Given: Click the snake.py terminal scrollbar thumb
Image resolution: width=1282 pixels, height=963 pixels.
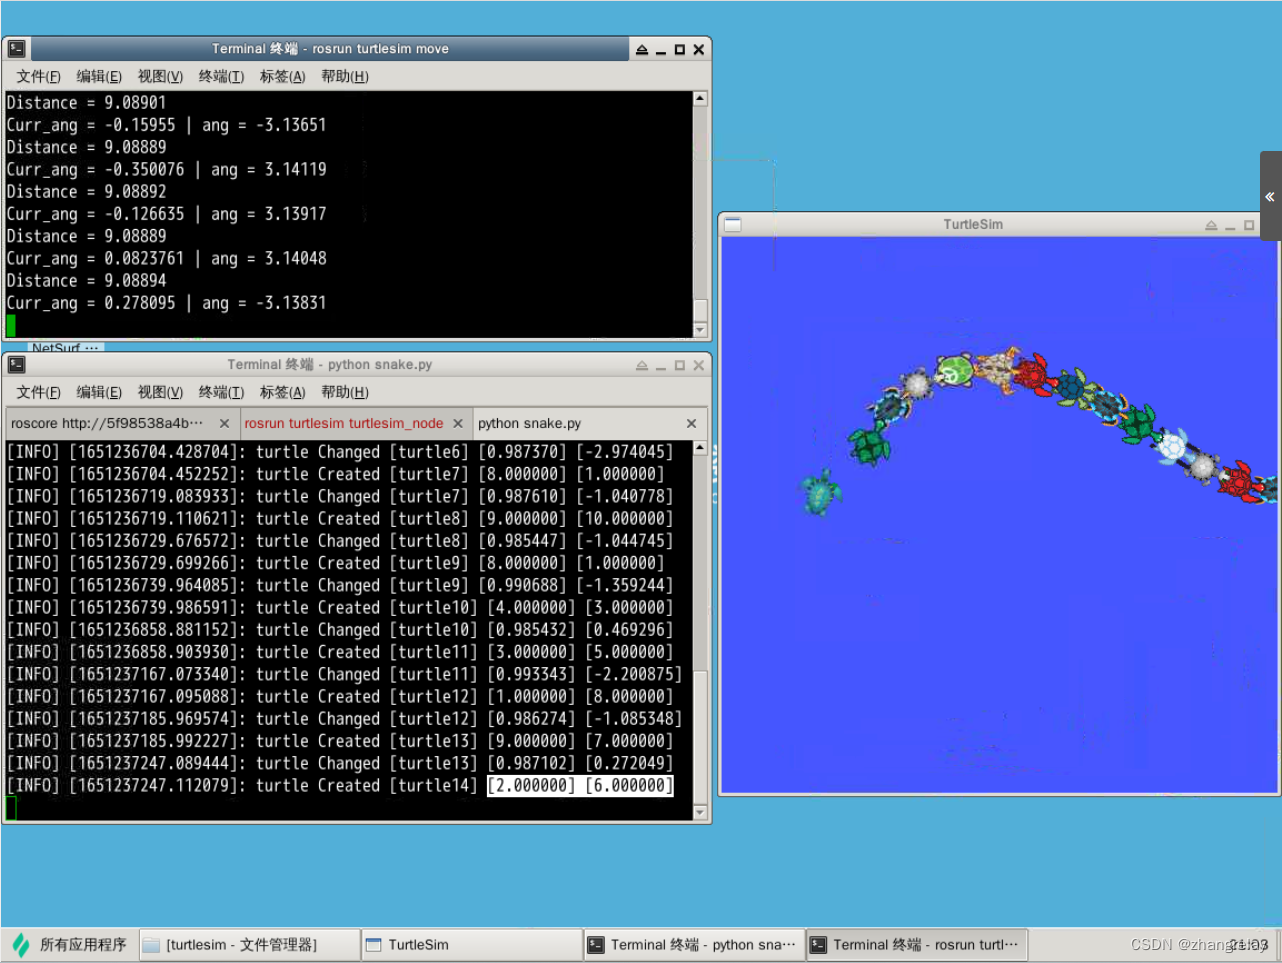Looking at the screenshot, I should (700, 735).
